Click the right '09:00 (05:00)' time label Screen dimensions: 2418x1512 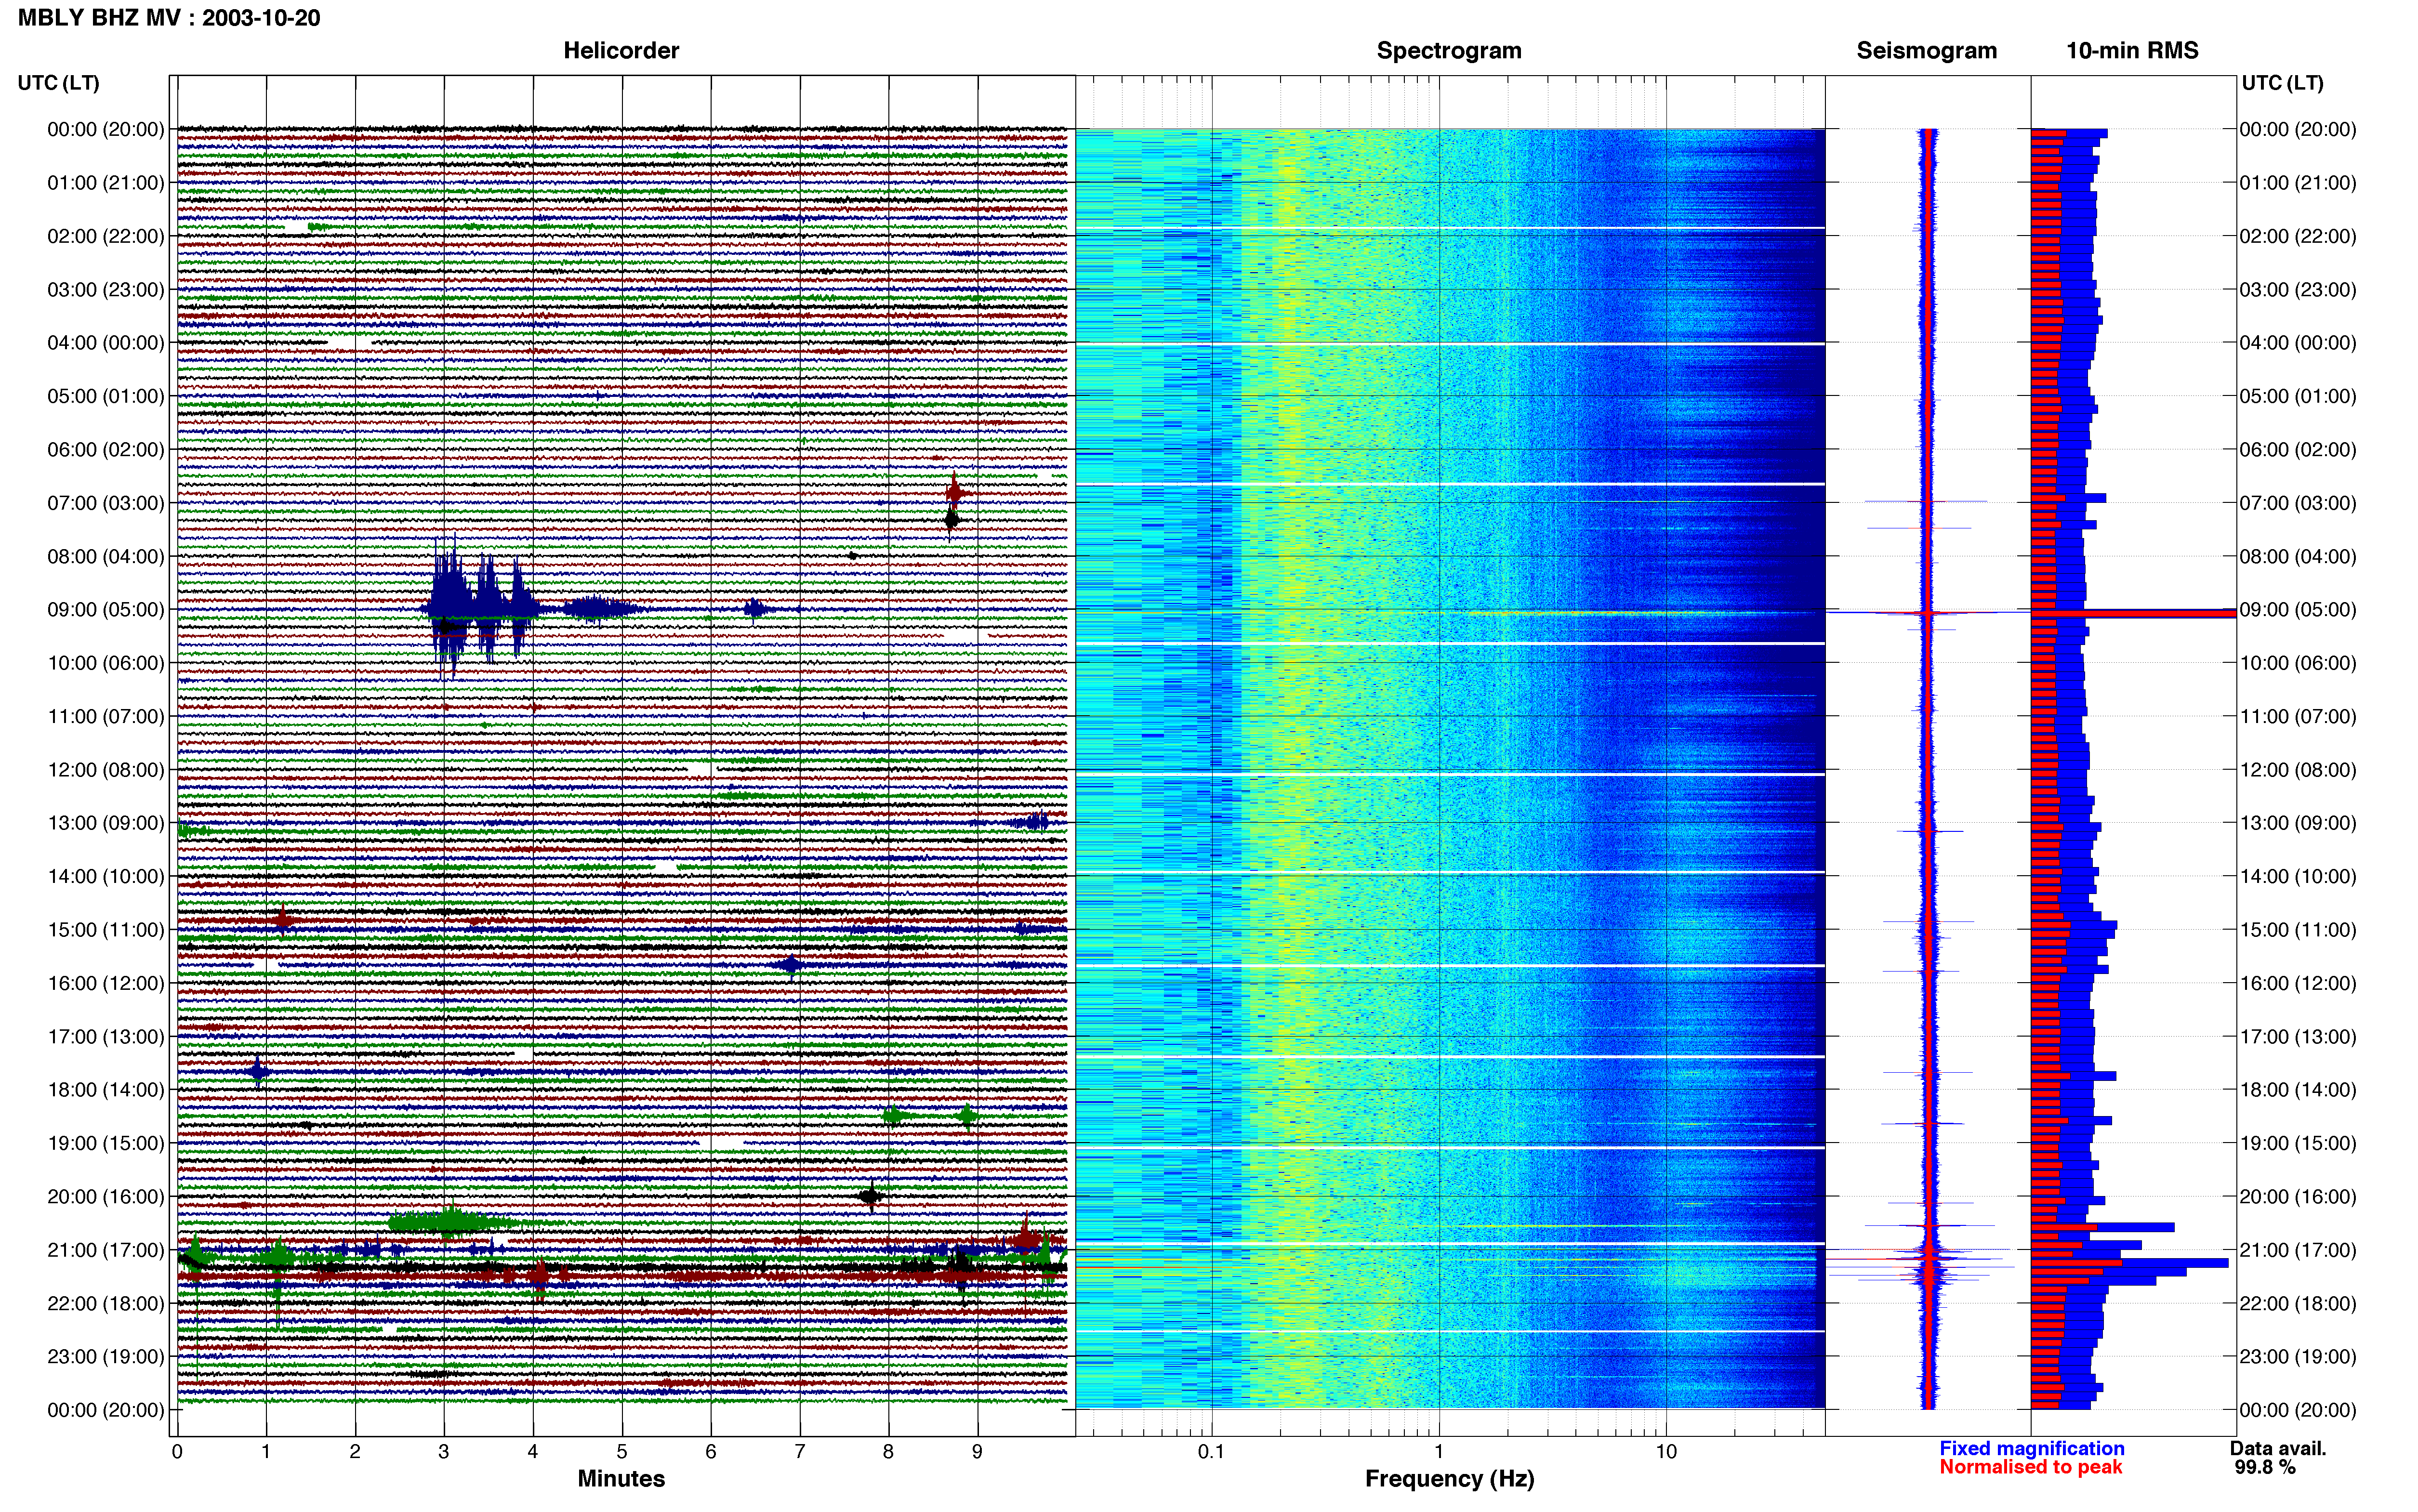2298,609
